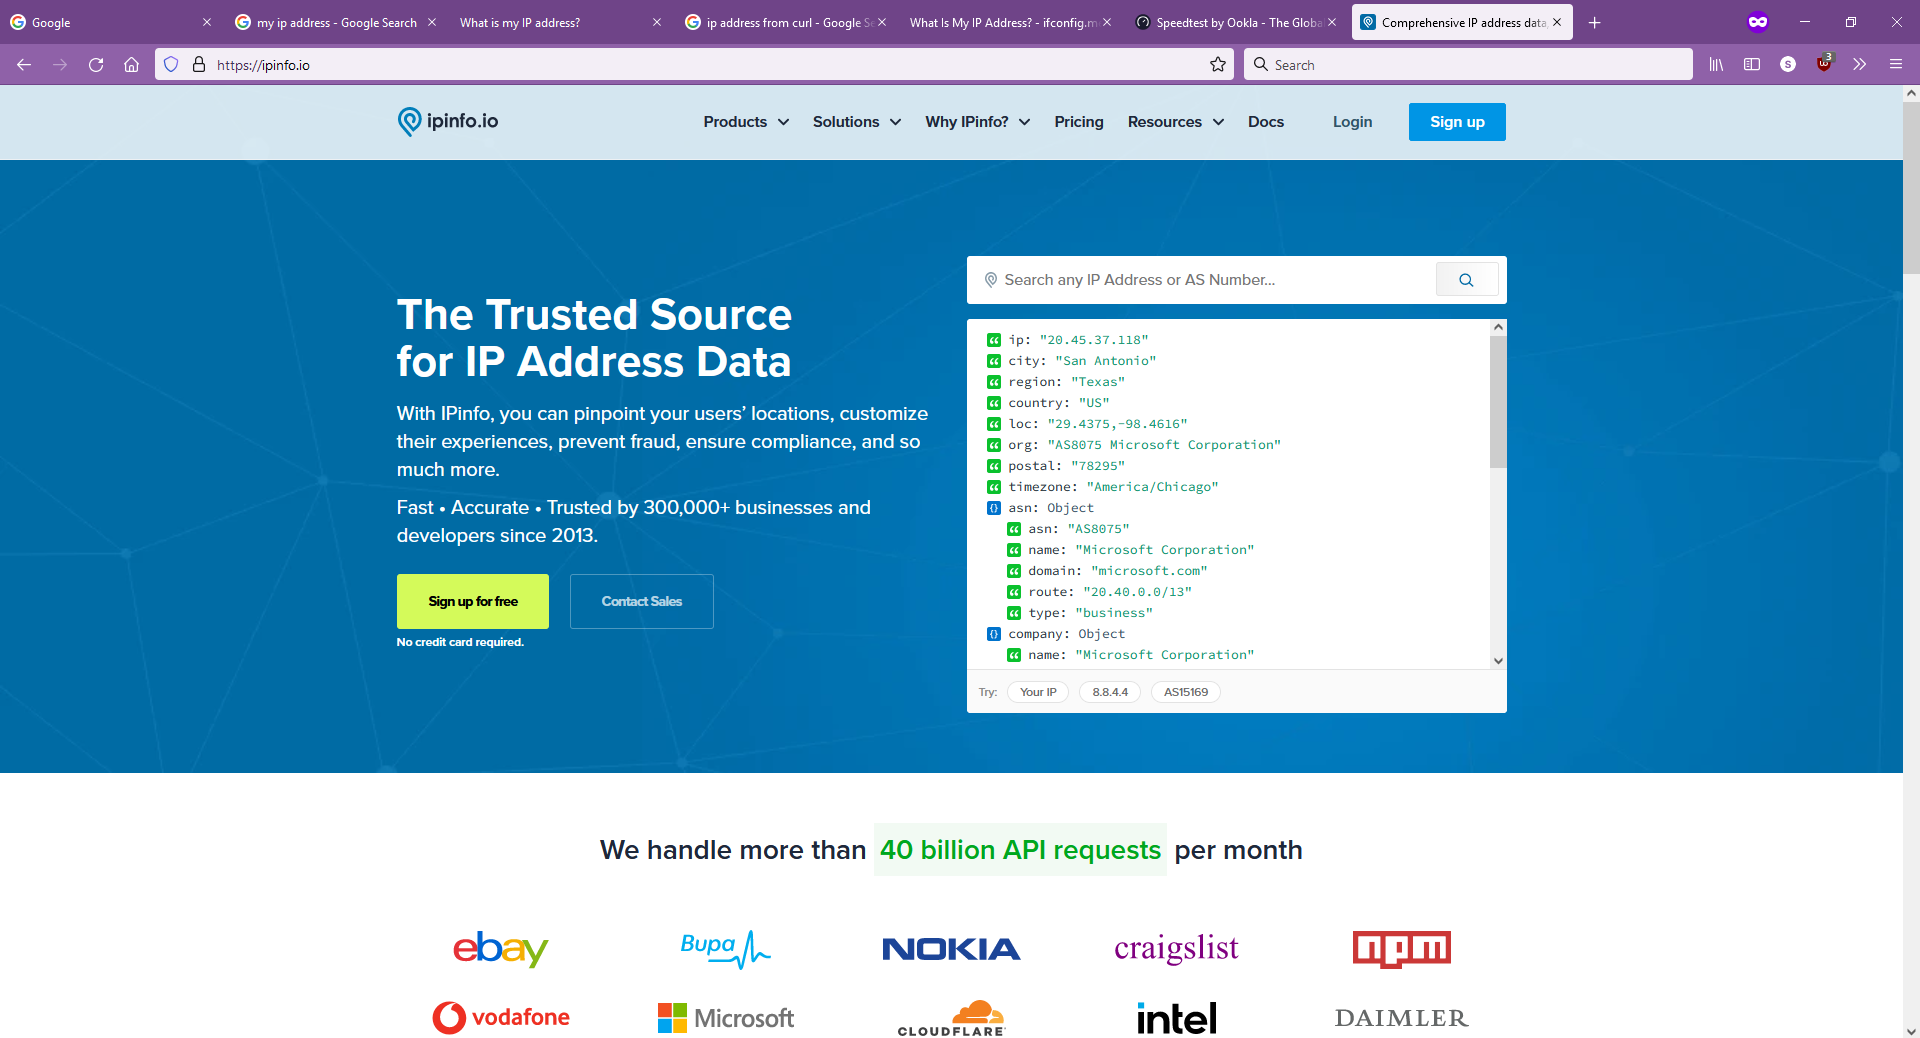Close the 'What is my IP address?' tab

pyautogui.click(x=657, y=23)
